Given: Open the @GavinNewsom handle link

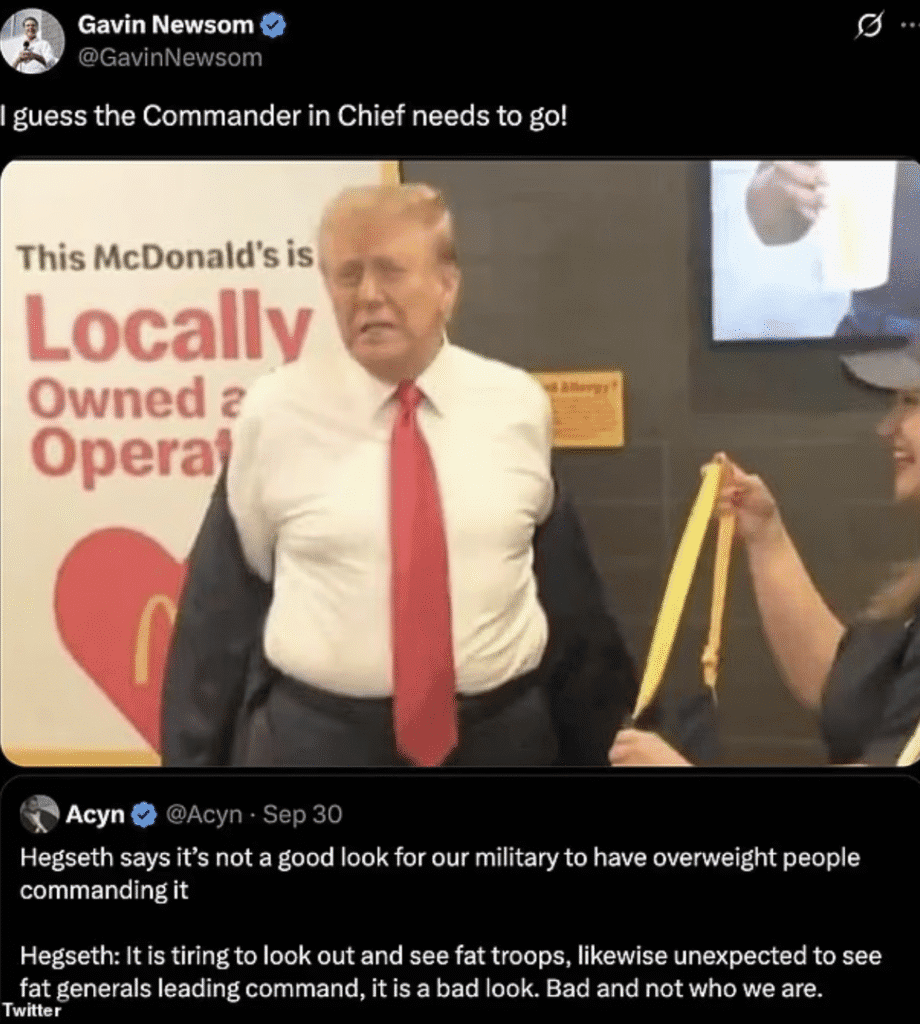Looking at the screenshot, I should pos(170,58).
